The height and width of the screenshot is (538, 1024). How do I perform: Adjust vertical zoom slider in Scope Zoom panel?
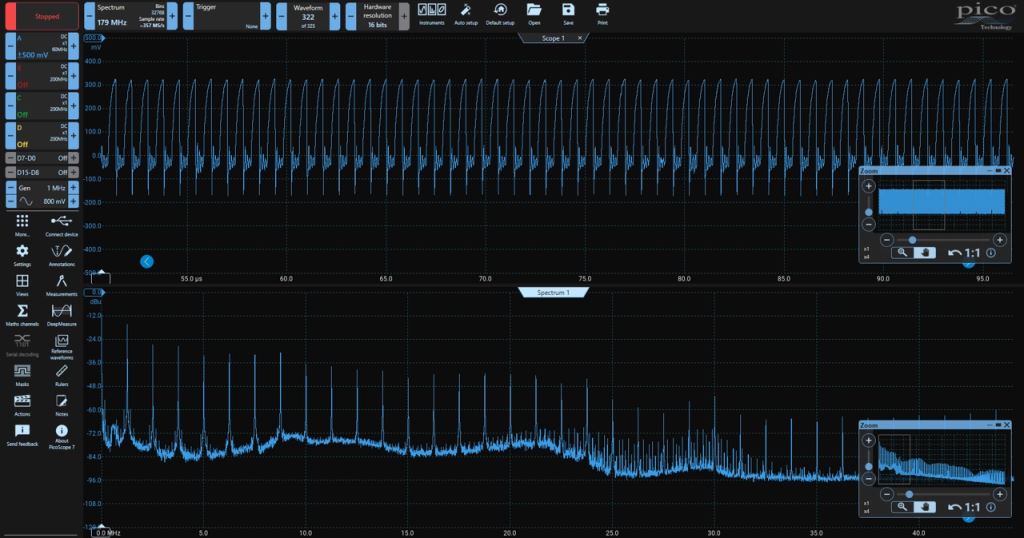869,212
